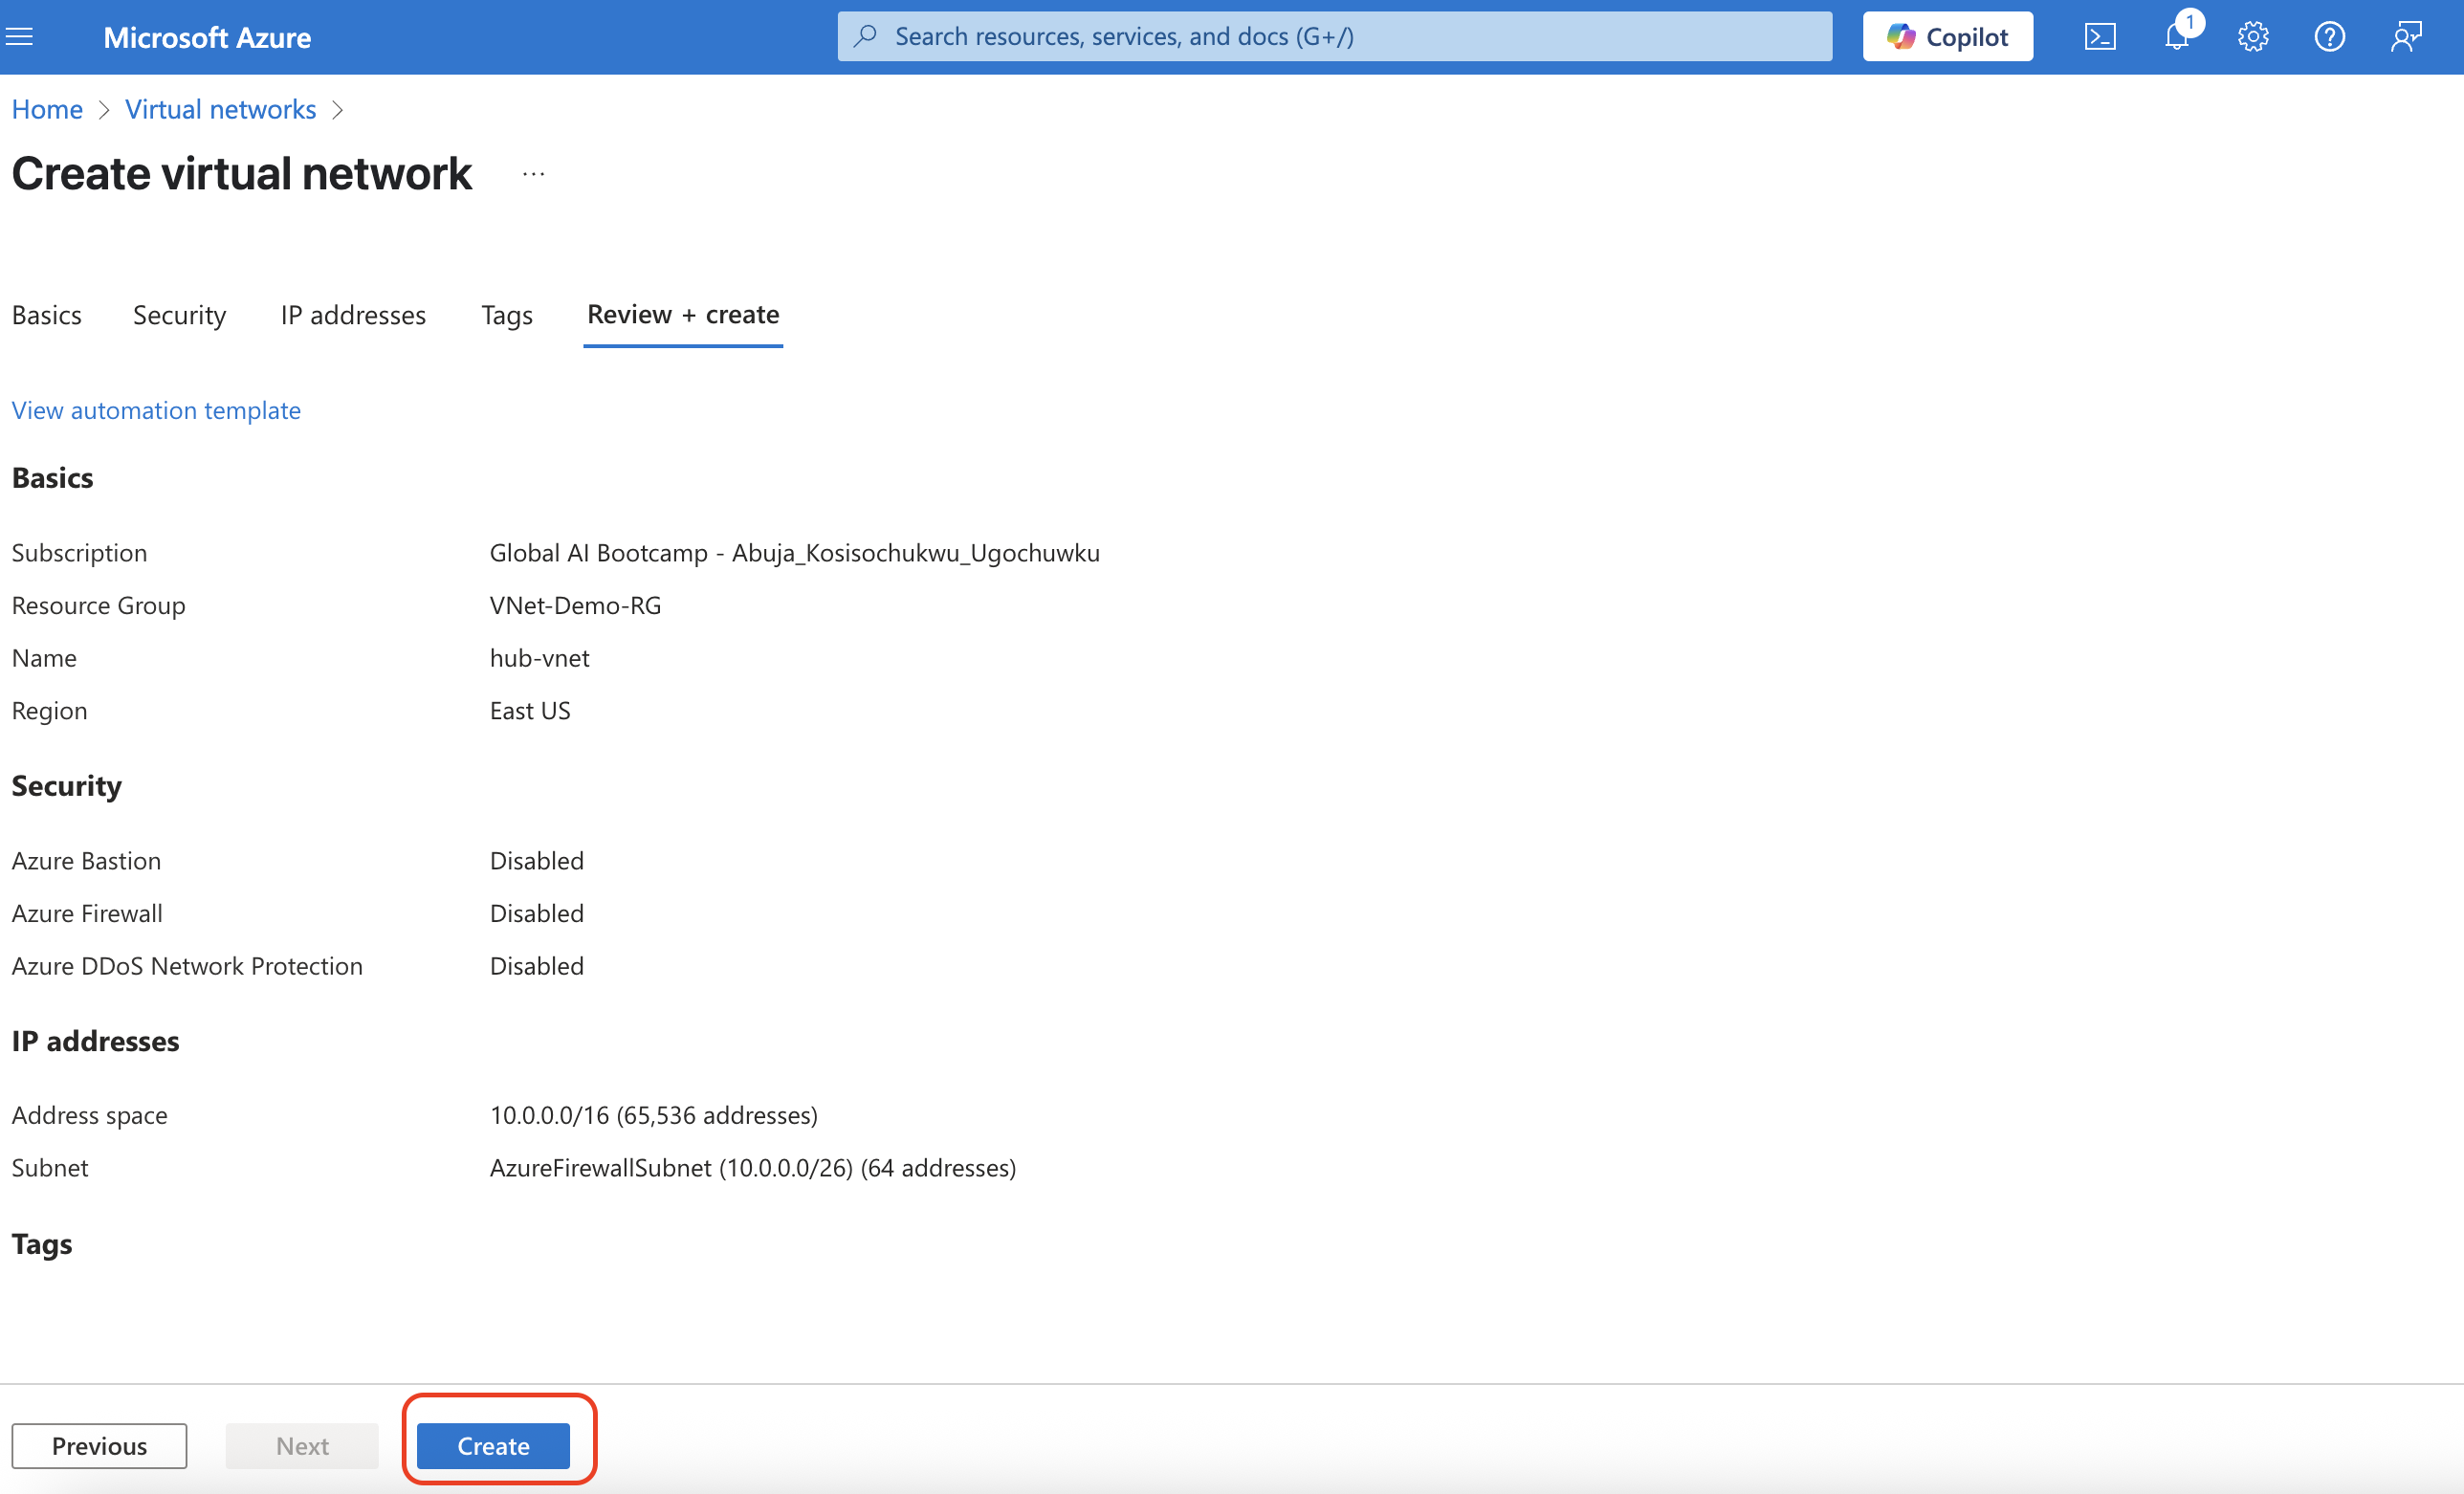Open the feedback icon in the header
Image resolution: width=2464 pixels, height=1494 pixels.
pos(2406,37)
